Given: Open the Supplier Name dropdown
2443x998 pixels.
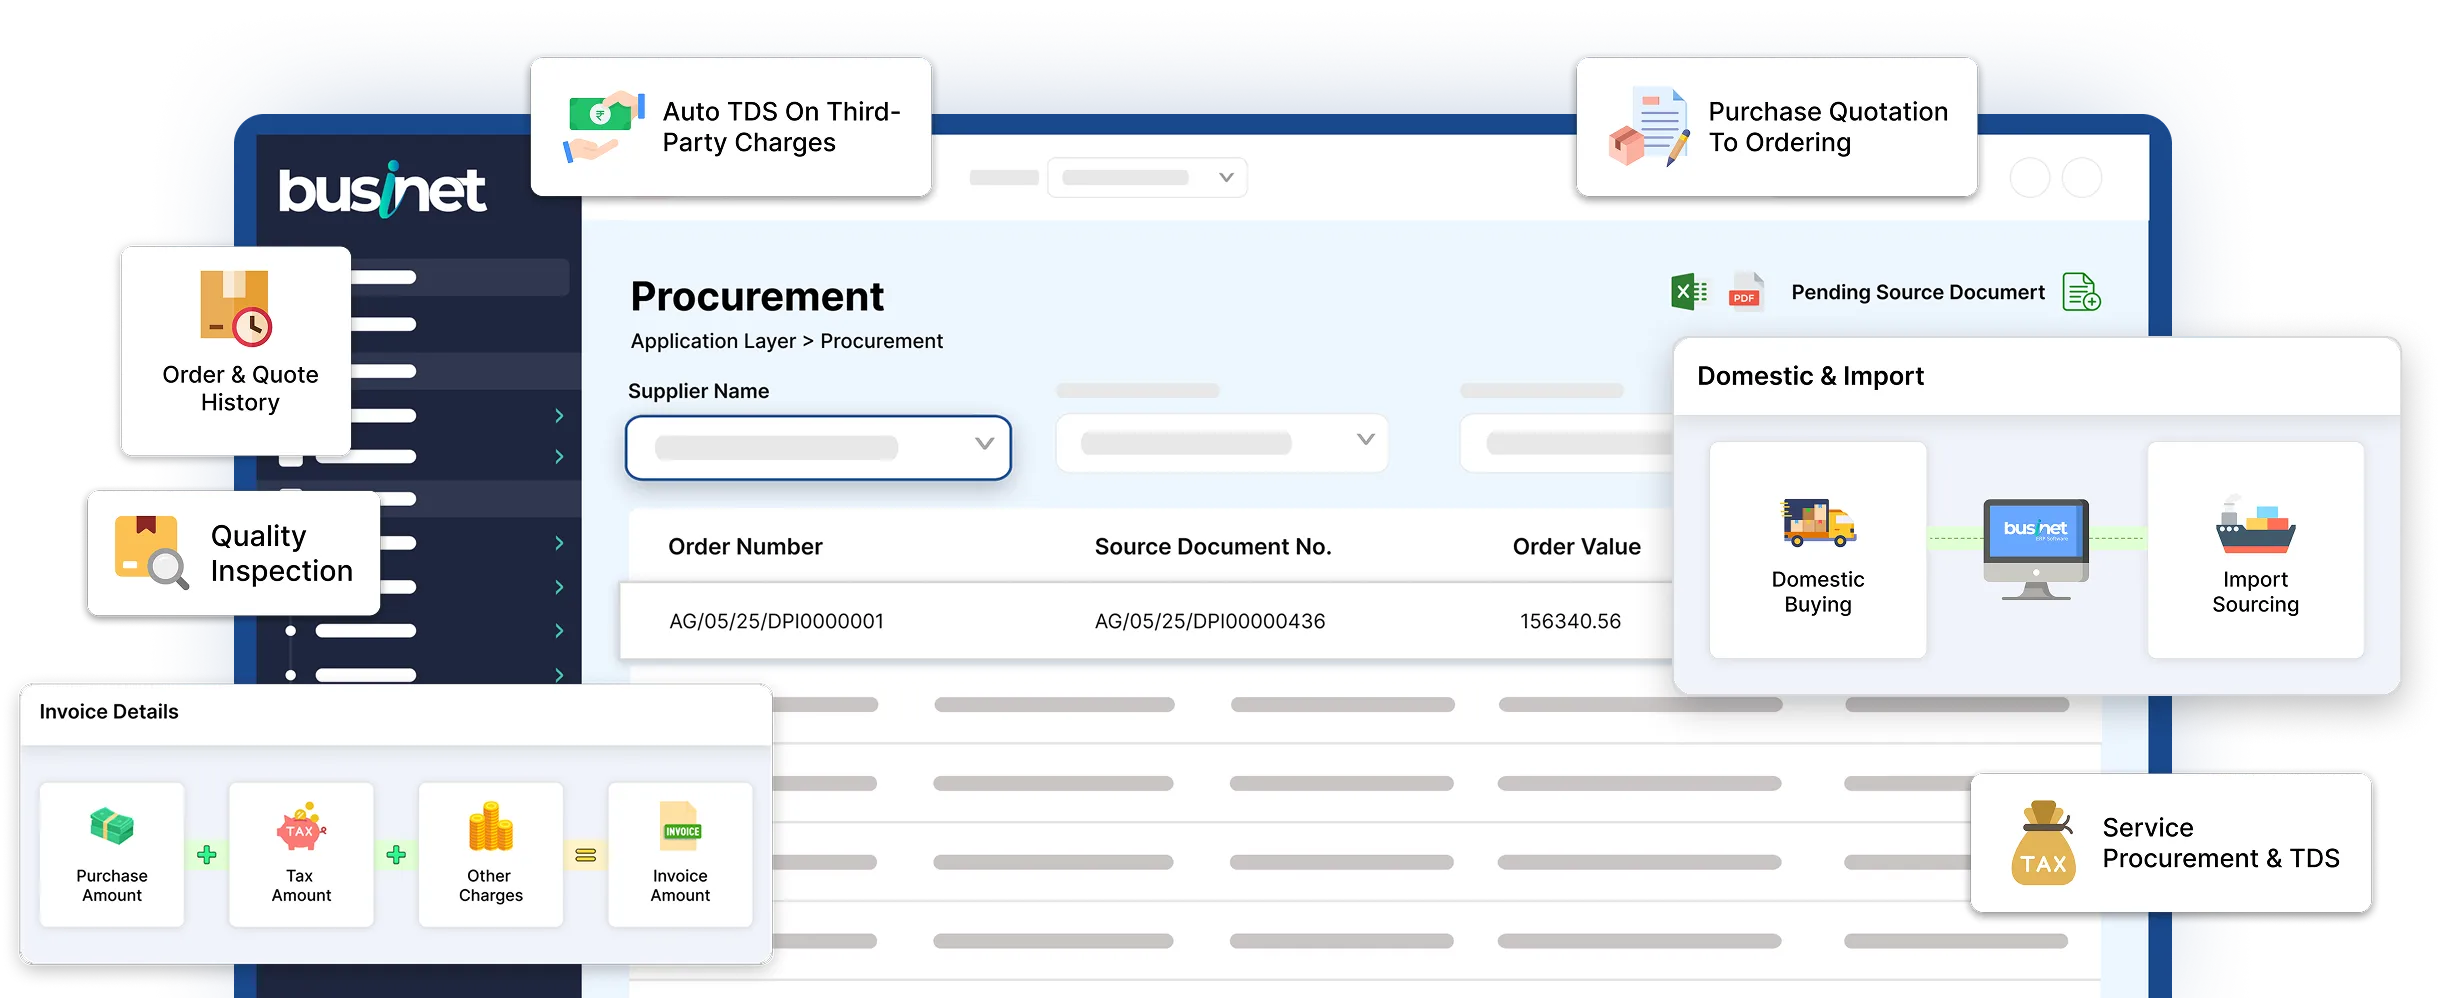Looking at the screenshot, I should click(818, 447).
